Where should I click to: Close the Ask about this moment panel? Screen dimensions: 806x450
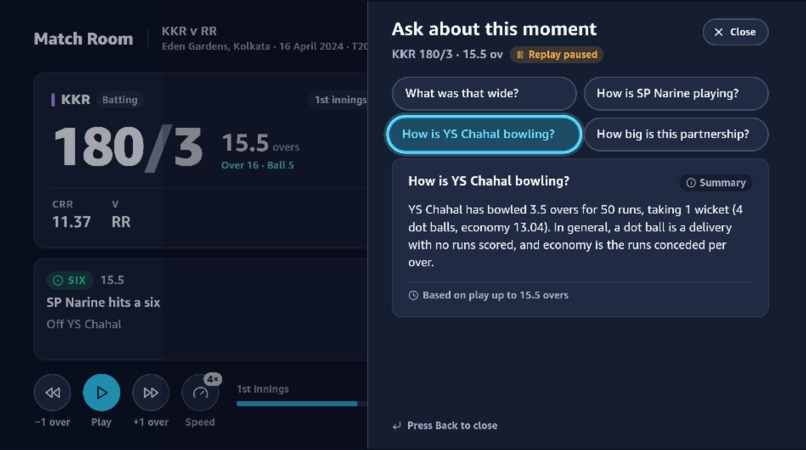(735, 32)
